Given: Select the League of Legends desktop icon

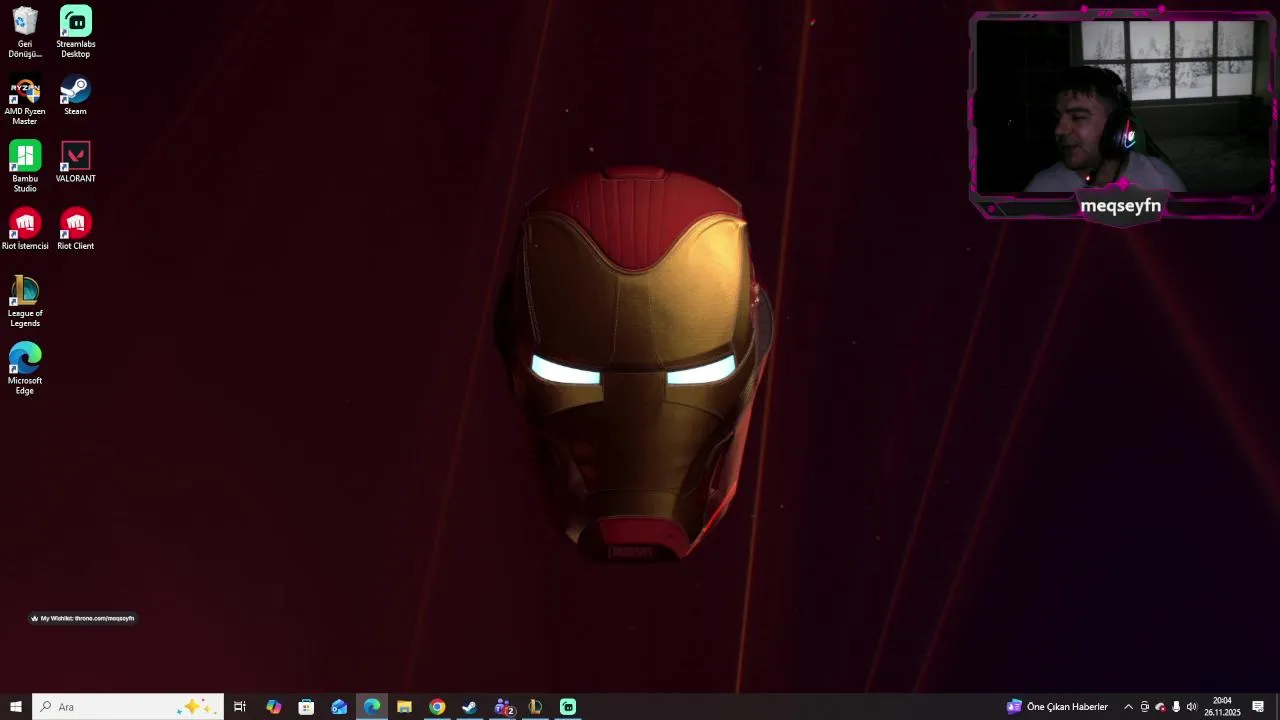Looking at the screenshot, I should (25, 301).
